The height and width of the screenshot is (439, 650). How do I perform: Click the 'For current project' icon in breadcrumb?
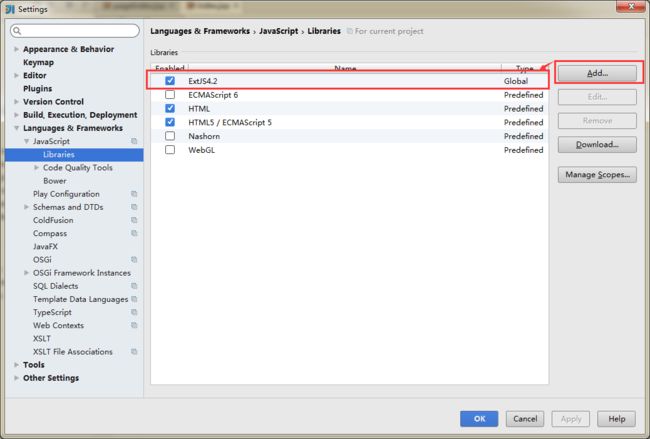click(350, 31)
